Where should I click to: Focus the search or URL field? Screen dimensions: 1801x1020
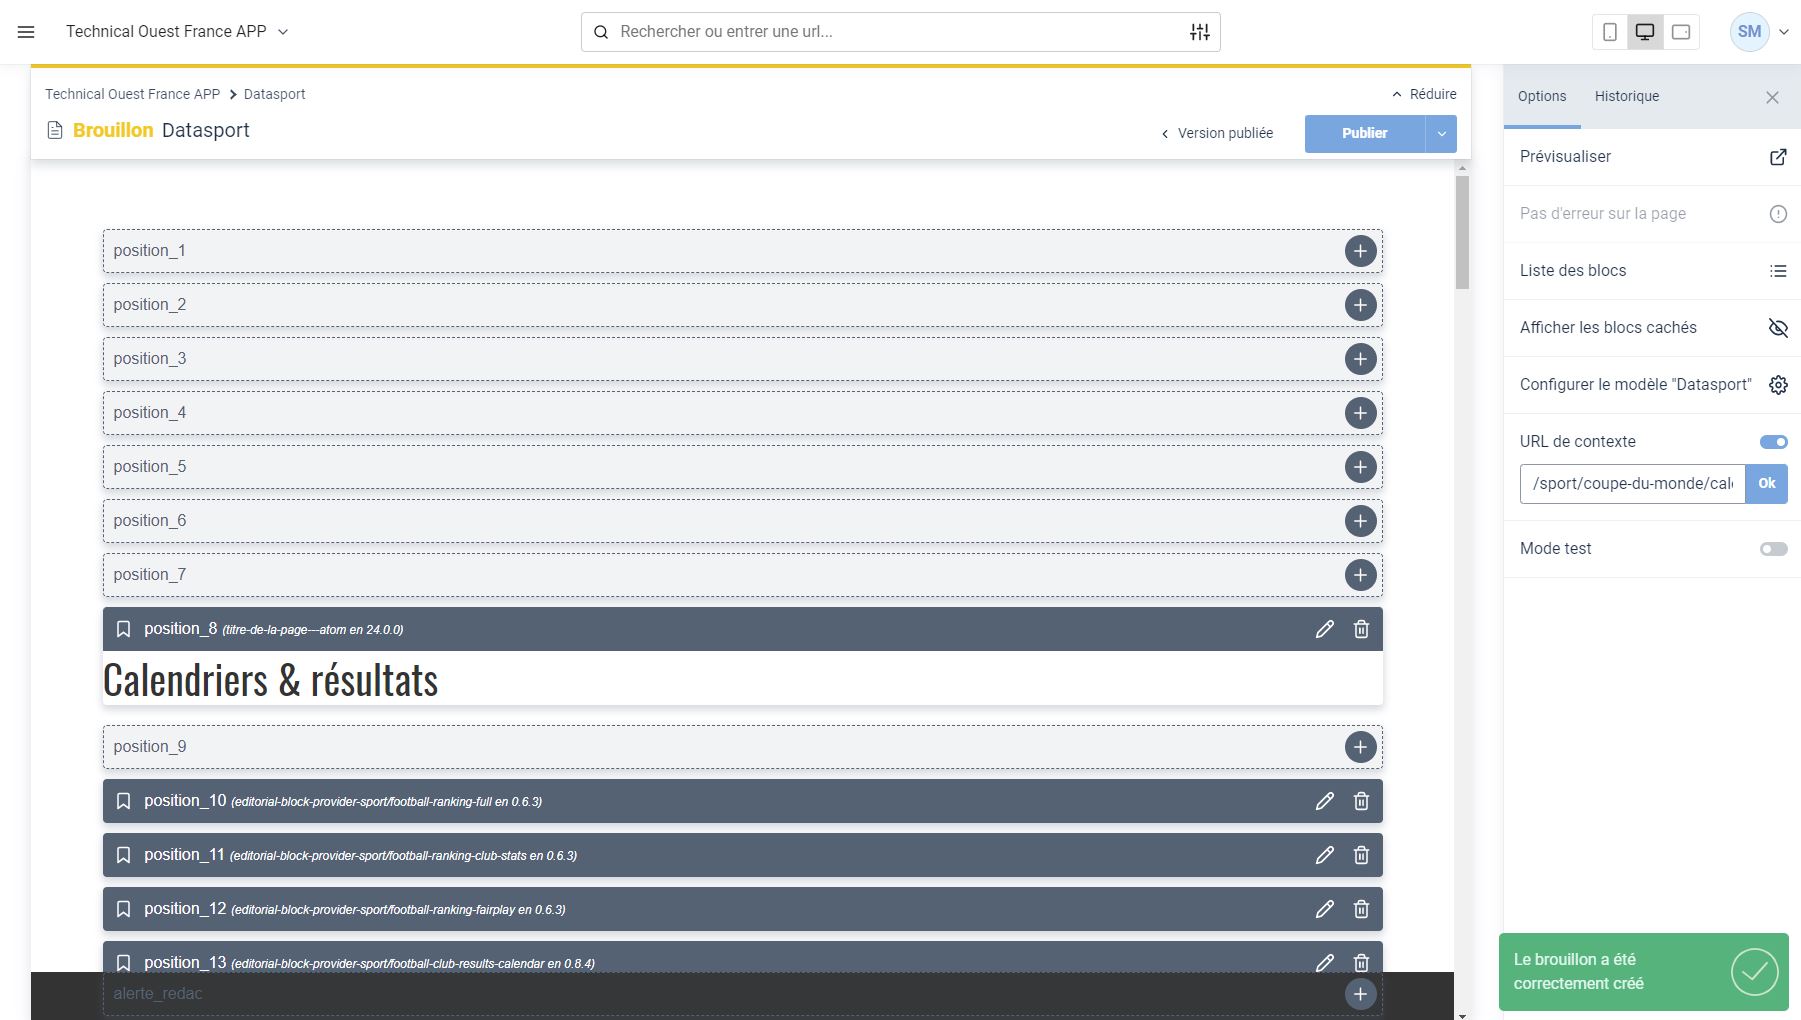(x=900, y=32)
